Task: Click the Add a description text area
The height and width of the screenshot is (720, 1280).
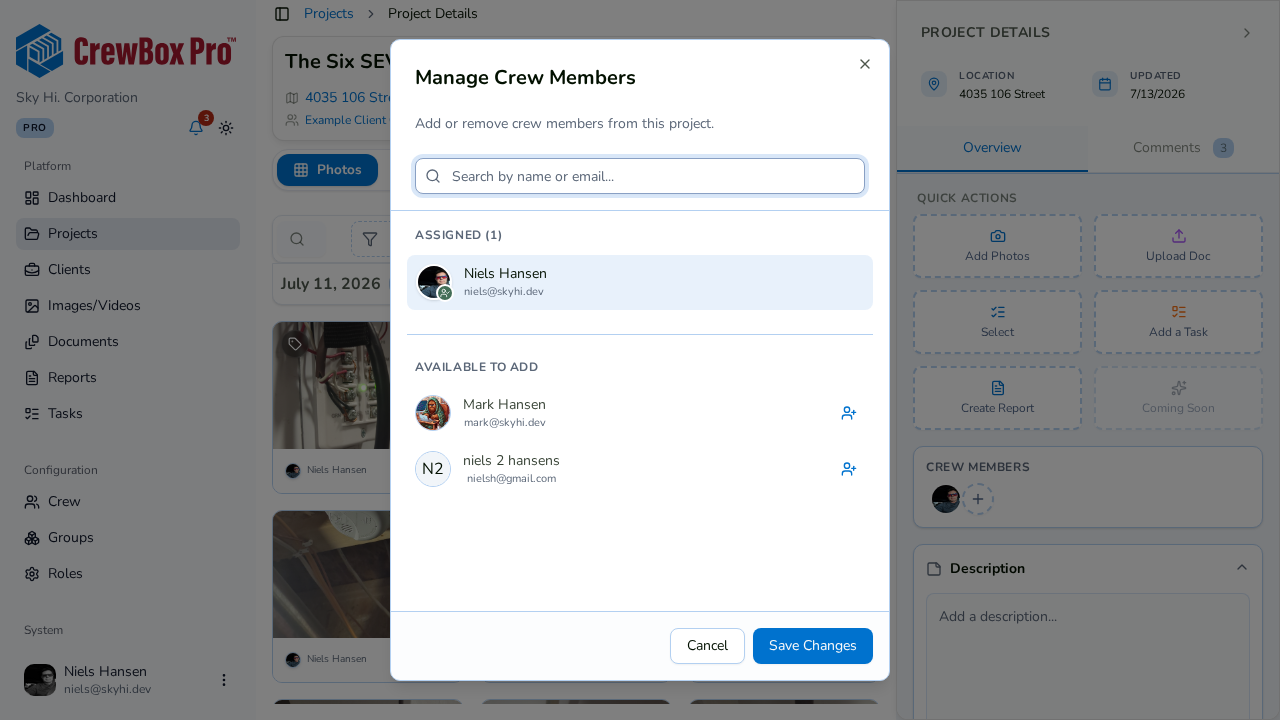Action: tap(1088, 656)
